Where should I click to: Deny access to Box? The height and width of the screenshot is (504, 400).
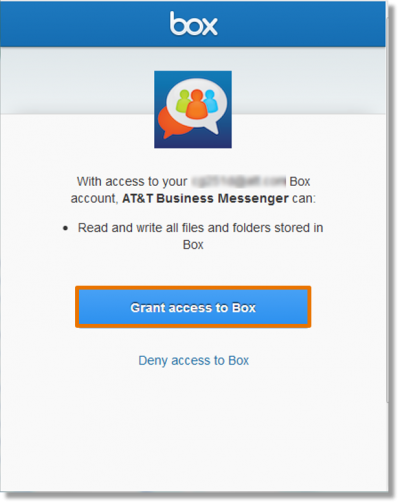pyautogui.click(x=194, y=361)
